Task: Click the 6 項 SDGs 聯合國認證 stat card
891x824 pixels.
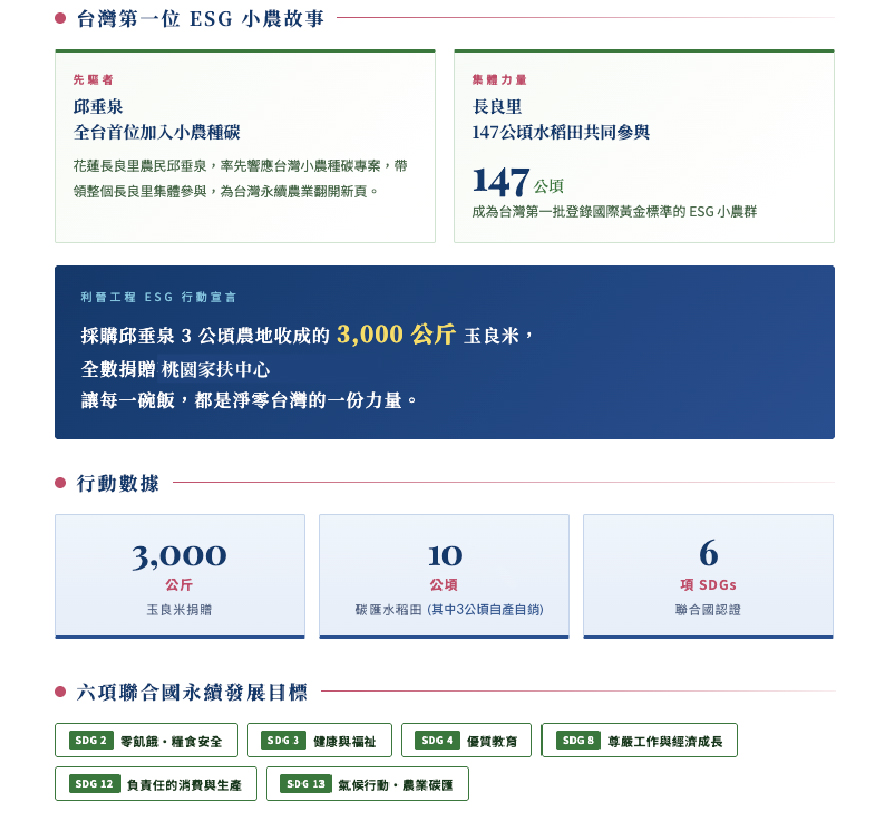Action: tap(708, 576)
